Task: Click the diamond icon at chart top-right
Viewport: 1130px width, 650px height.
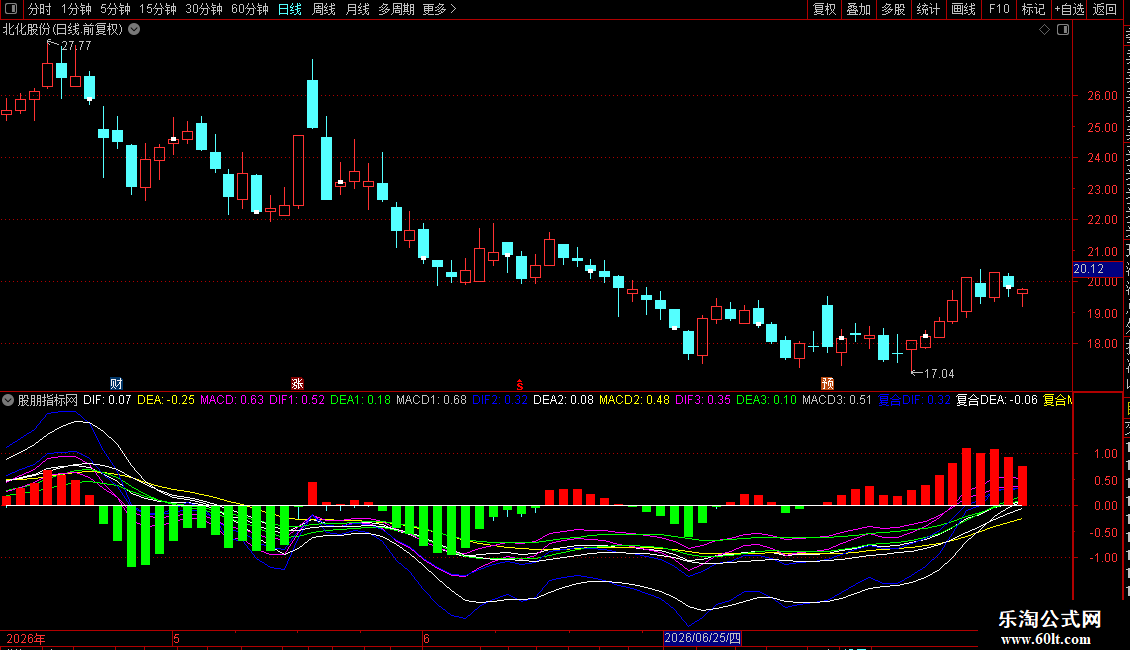Action: (1044, 30)
